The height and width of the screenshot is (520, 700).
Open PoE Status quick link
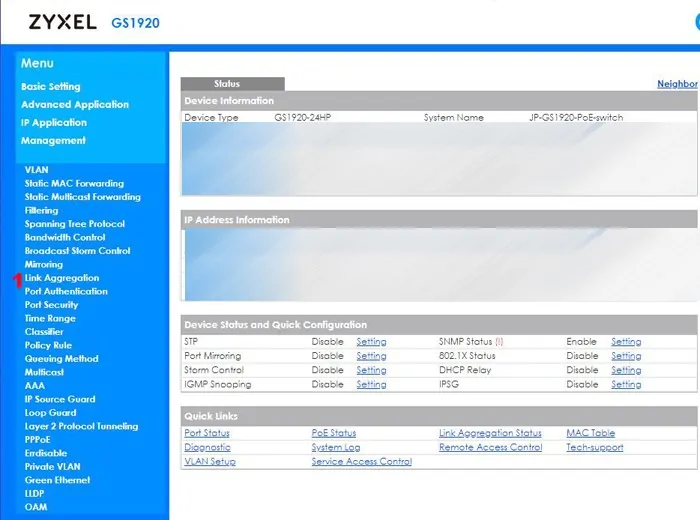coord(333,433)
